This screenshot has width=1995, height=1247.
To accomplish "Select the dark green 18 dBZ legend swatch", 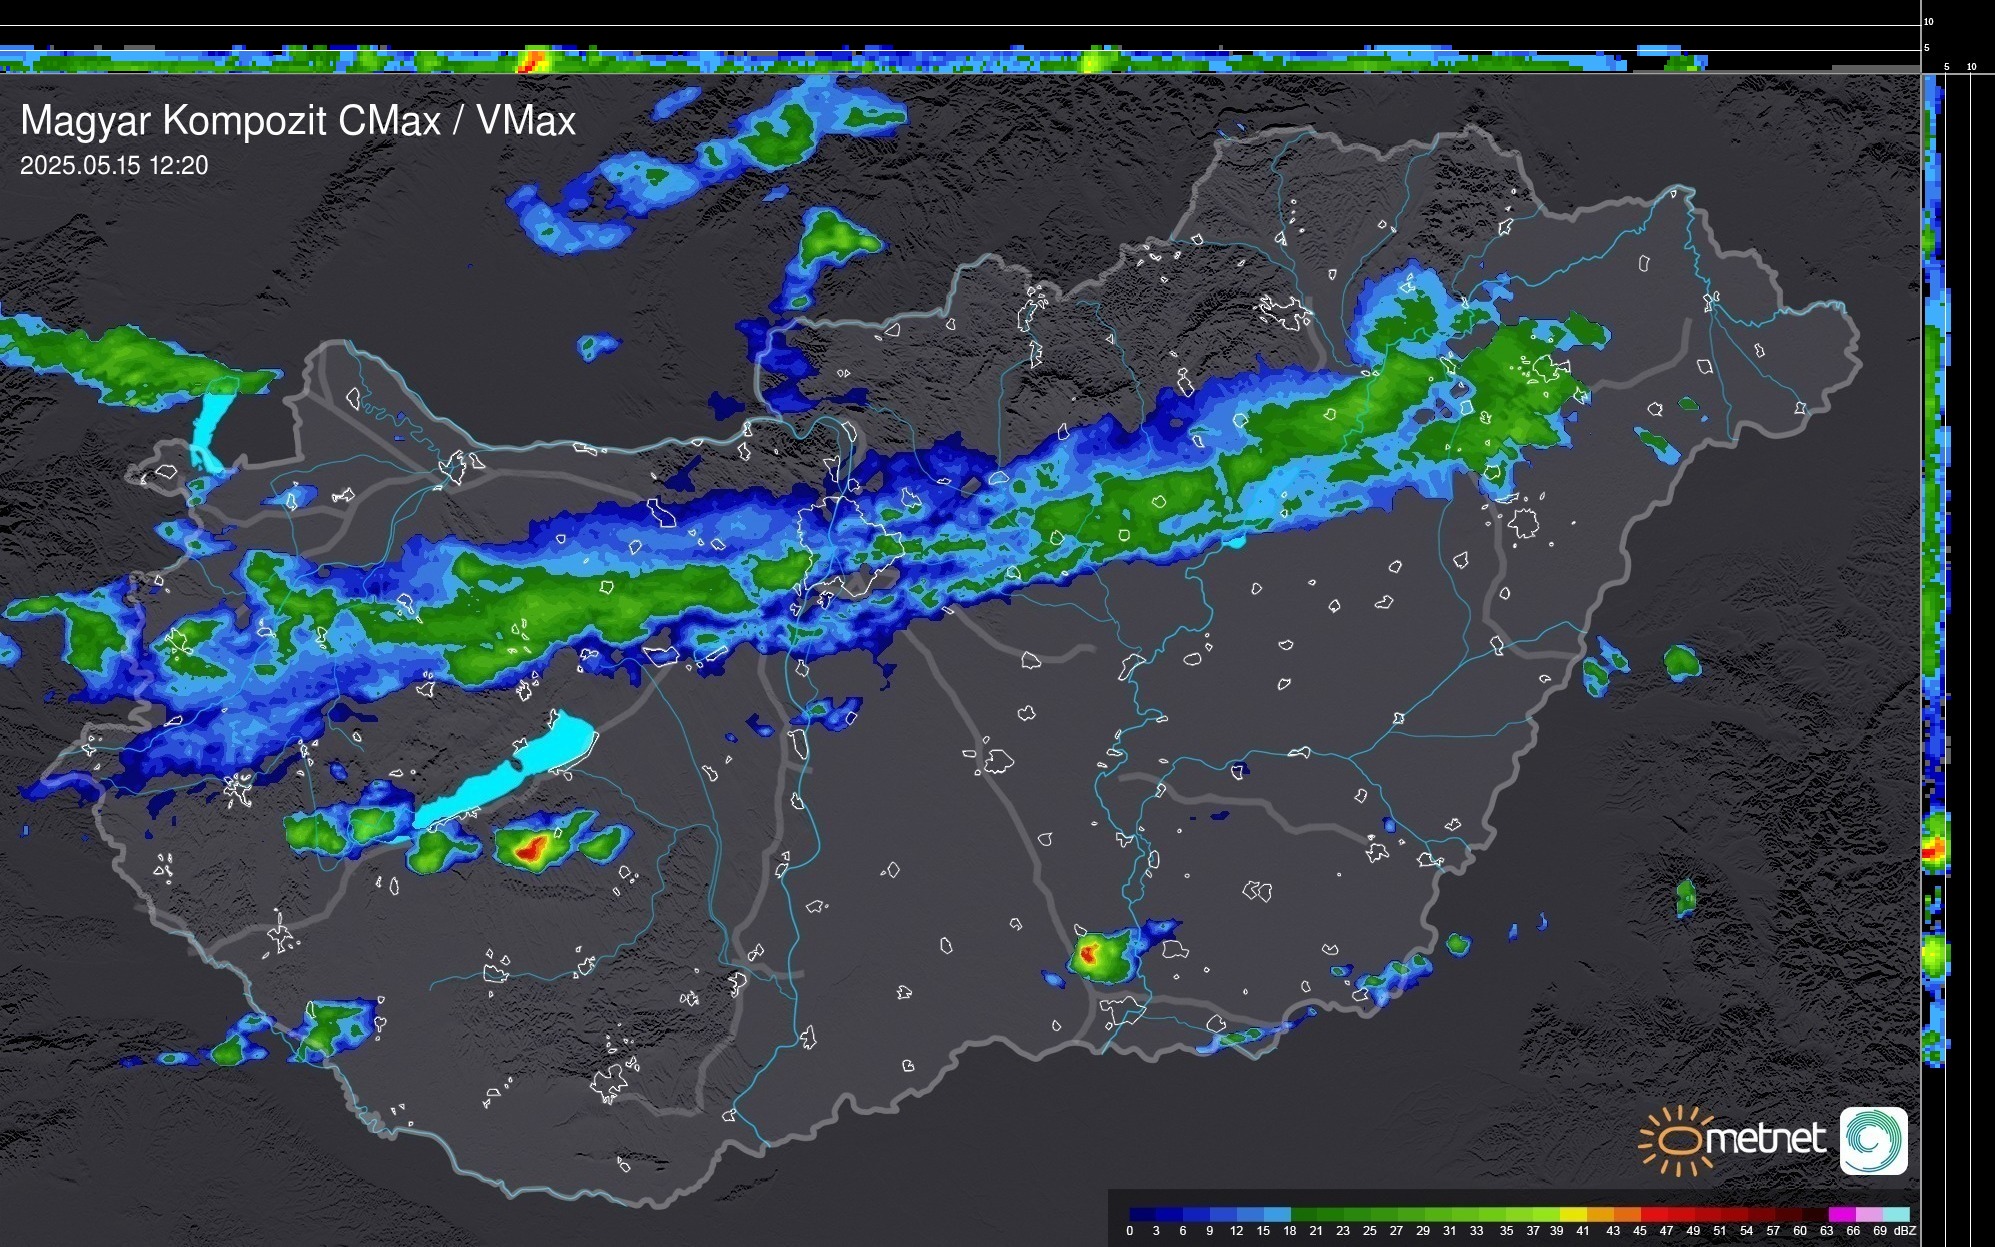I will [1303, 1214].
